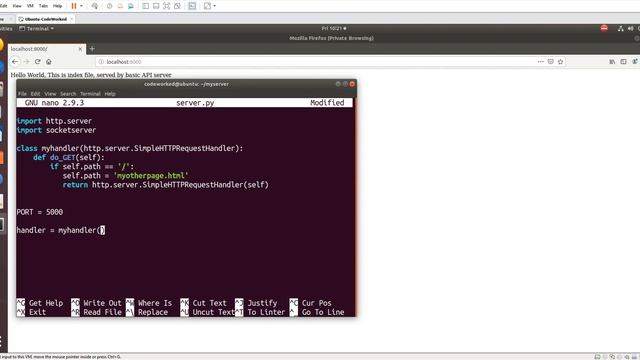Image resolution: width=640 pixels, height=360 pixels.
Task: Open the terminal window's Help menu
Action: click(110, 94)
